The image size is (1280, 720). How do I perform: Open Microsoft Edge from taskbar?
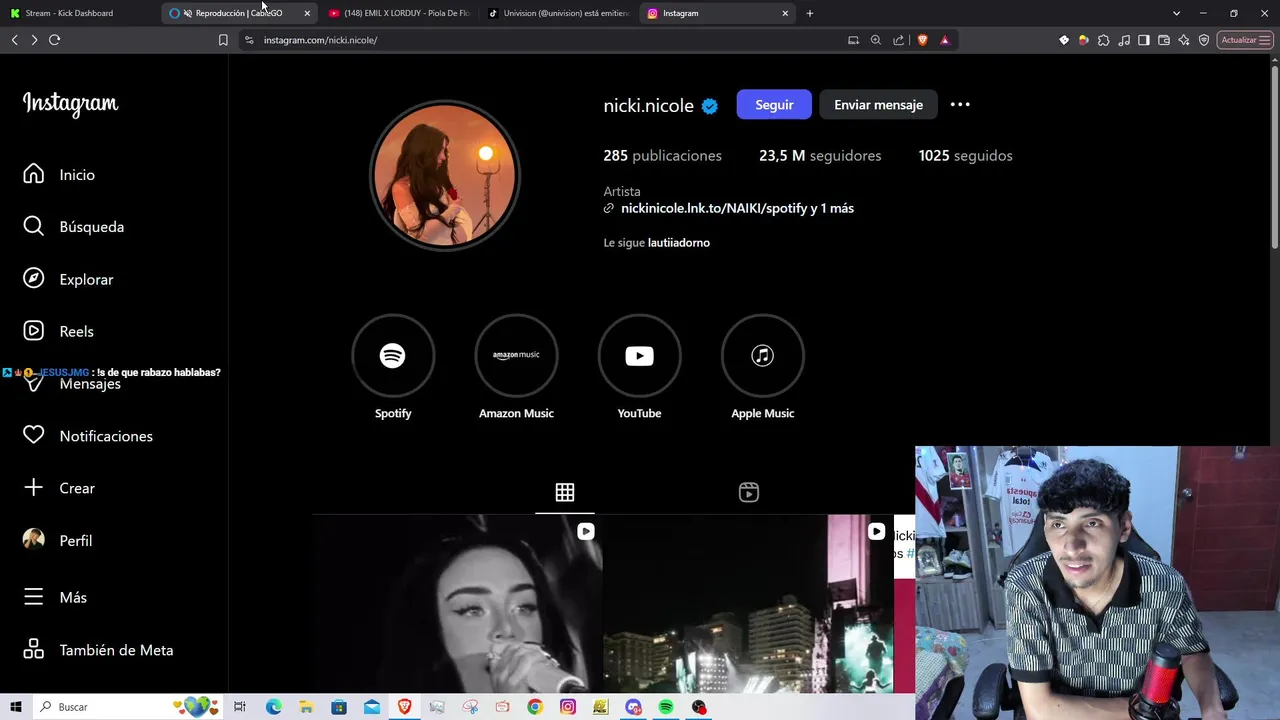click(274, 707)
